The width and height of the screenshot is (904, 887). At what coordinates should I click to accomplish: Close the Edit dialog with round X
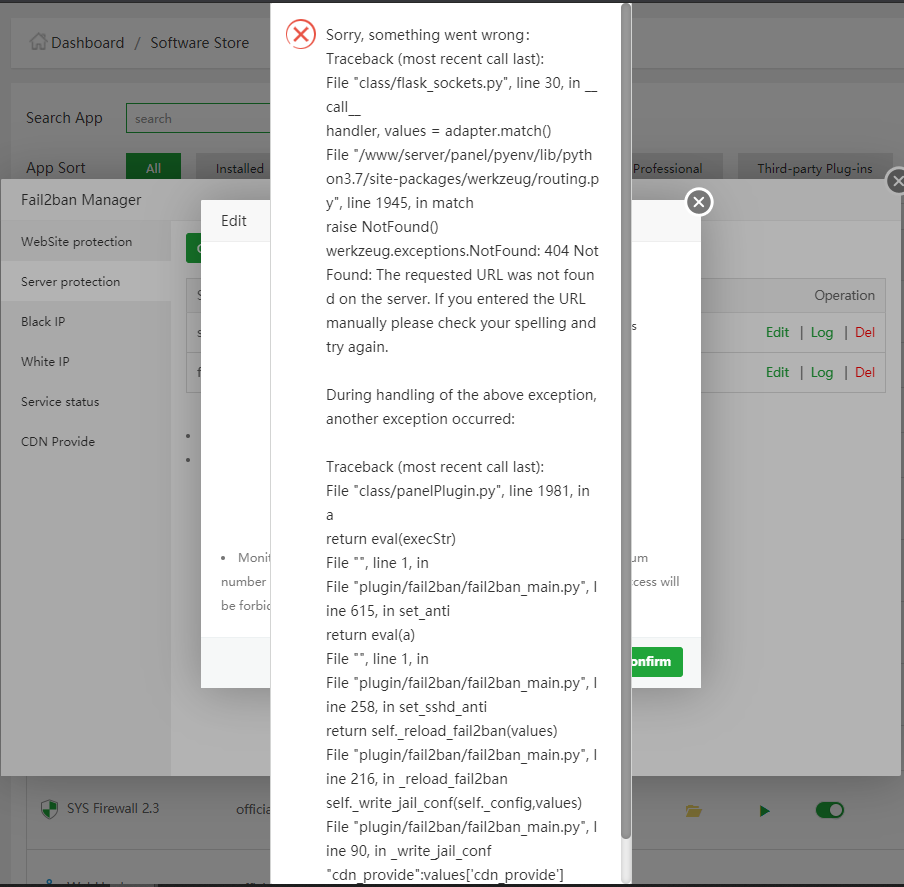click(699, 202)
